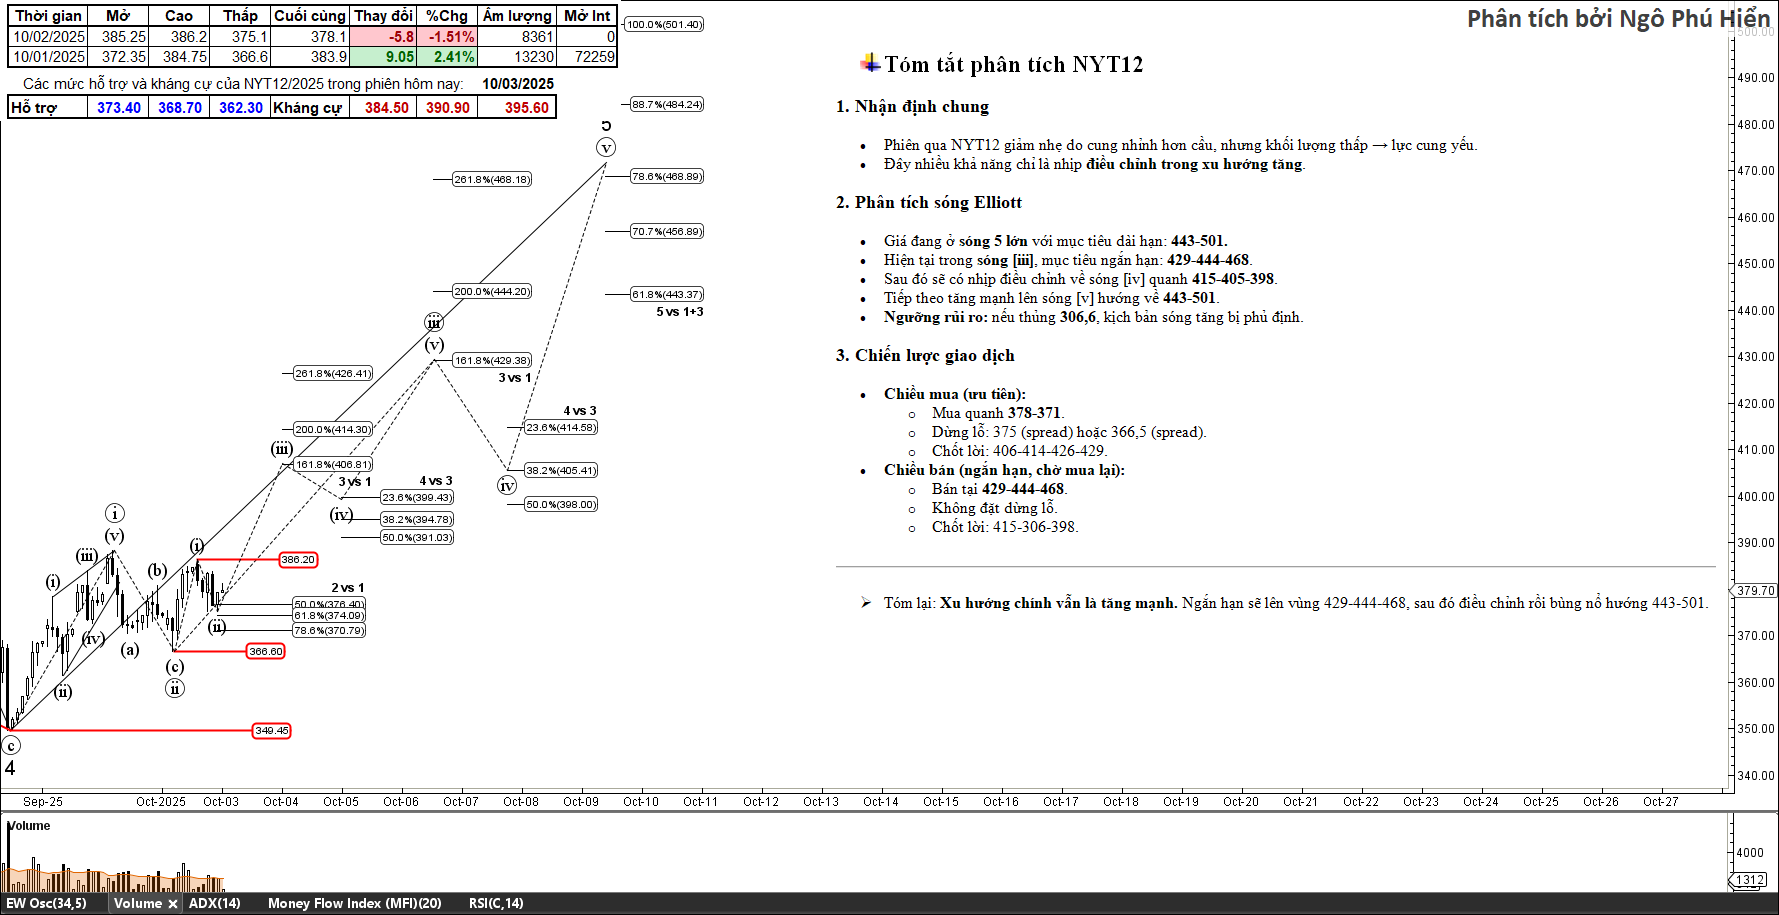Select the 88.7%(484.24) Fibonacci label
1779x915 pixels.
click(667, 105)
